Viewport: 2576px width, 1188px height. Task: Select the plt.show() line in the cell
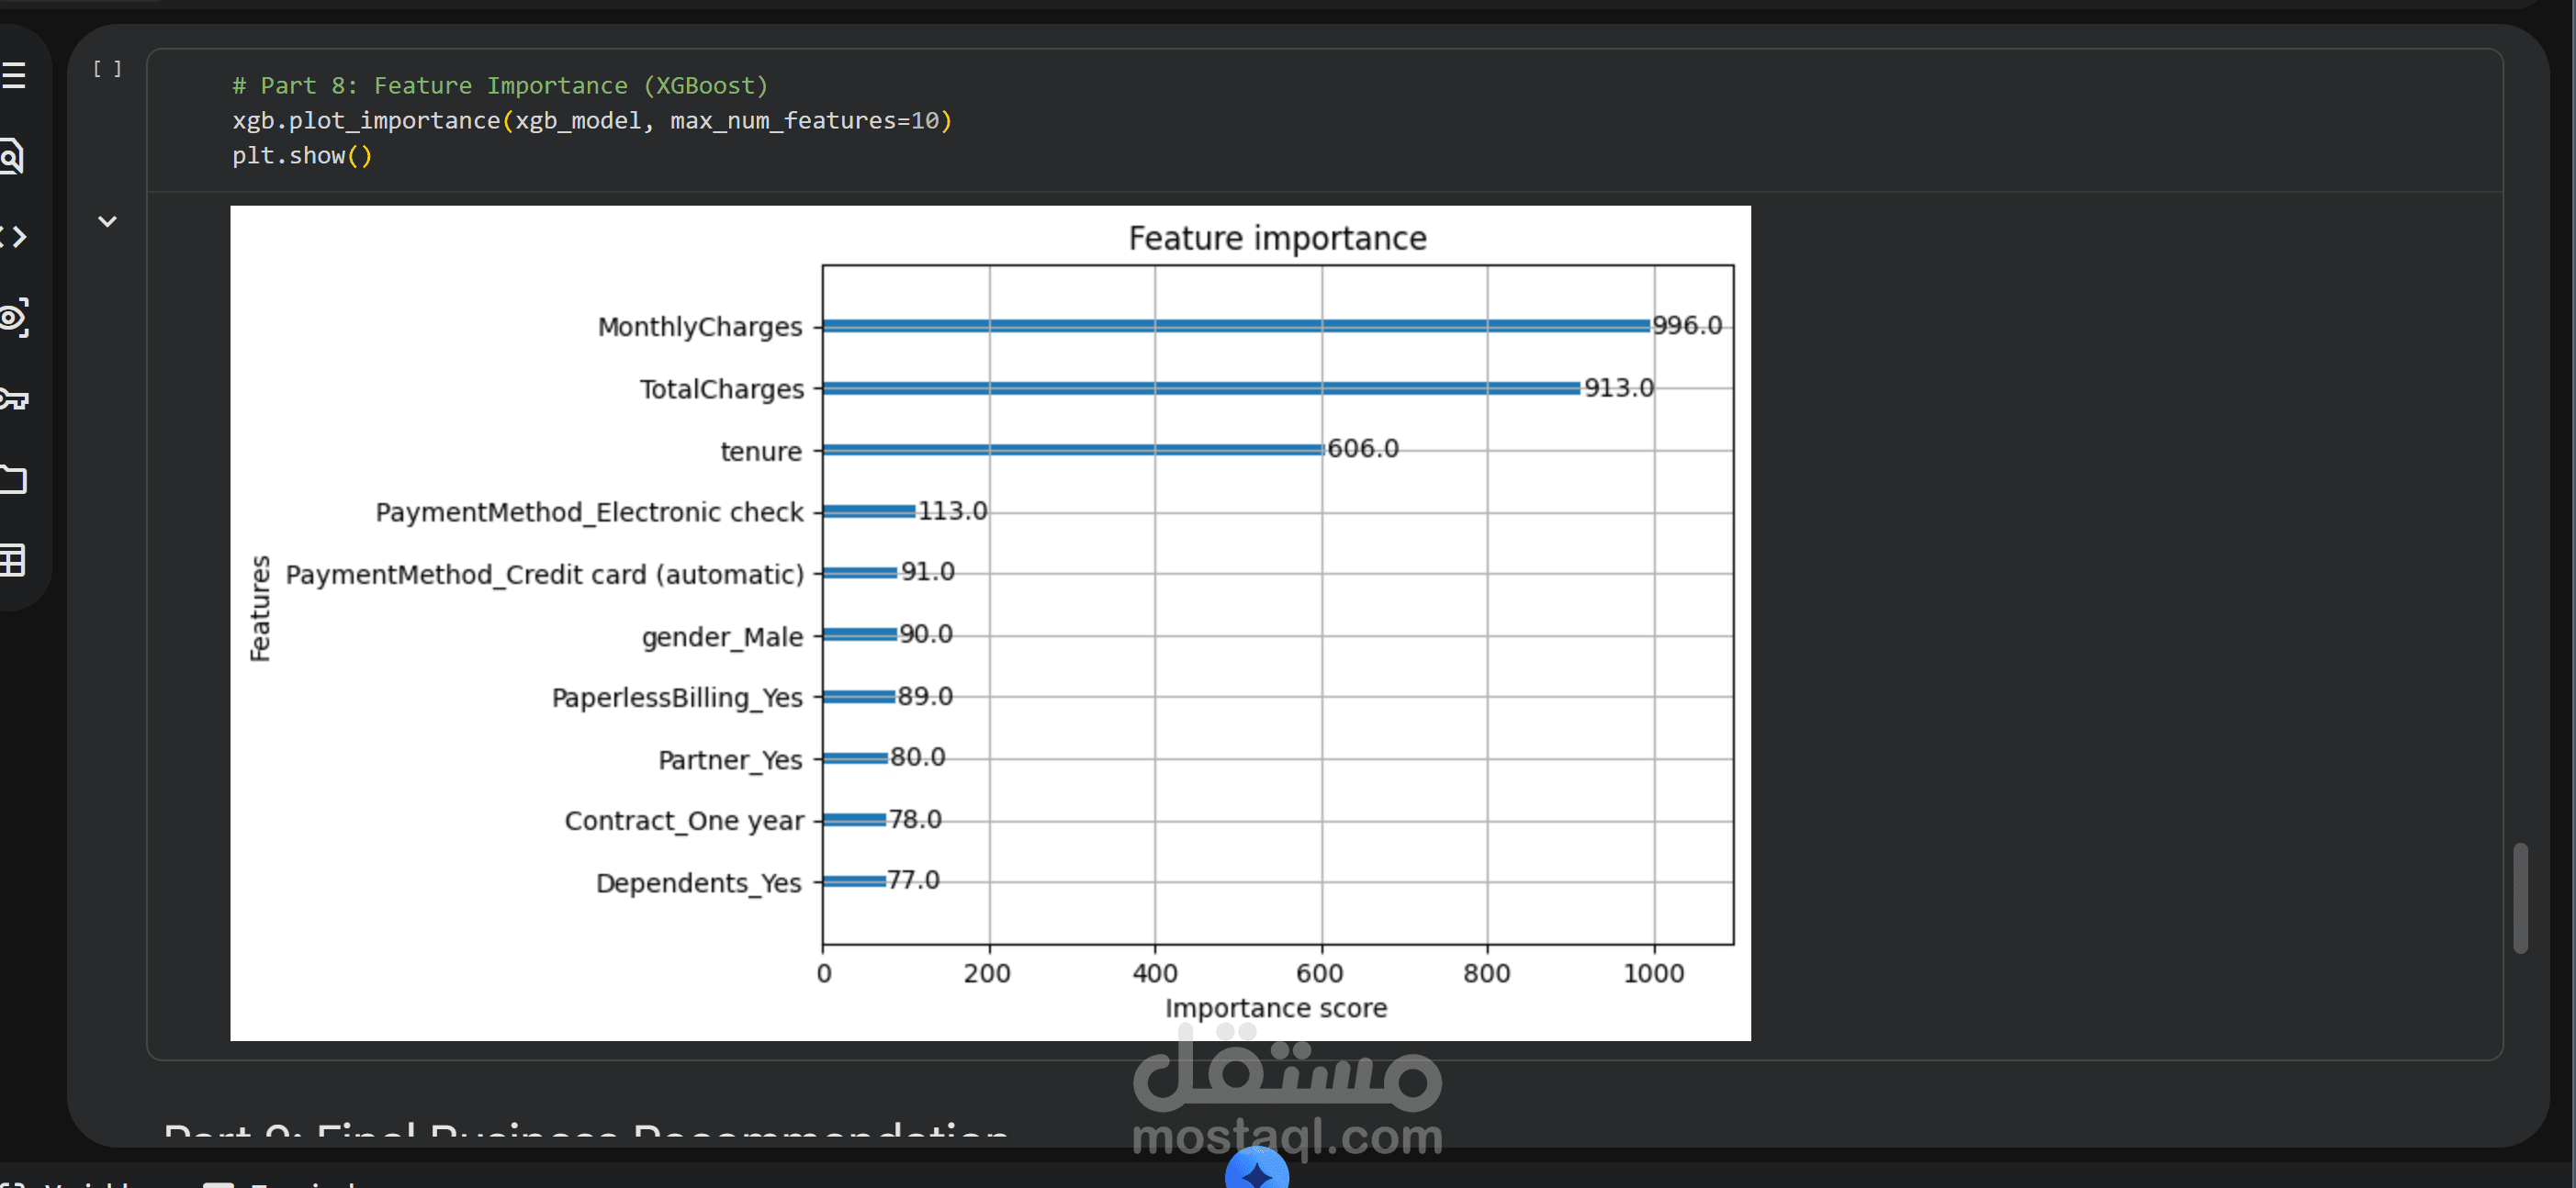click(302, 156)
